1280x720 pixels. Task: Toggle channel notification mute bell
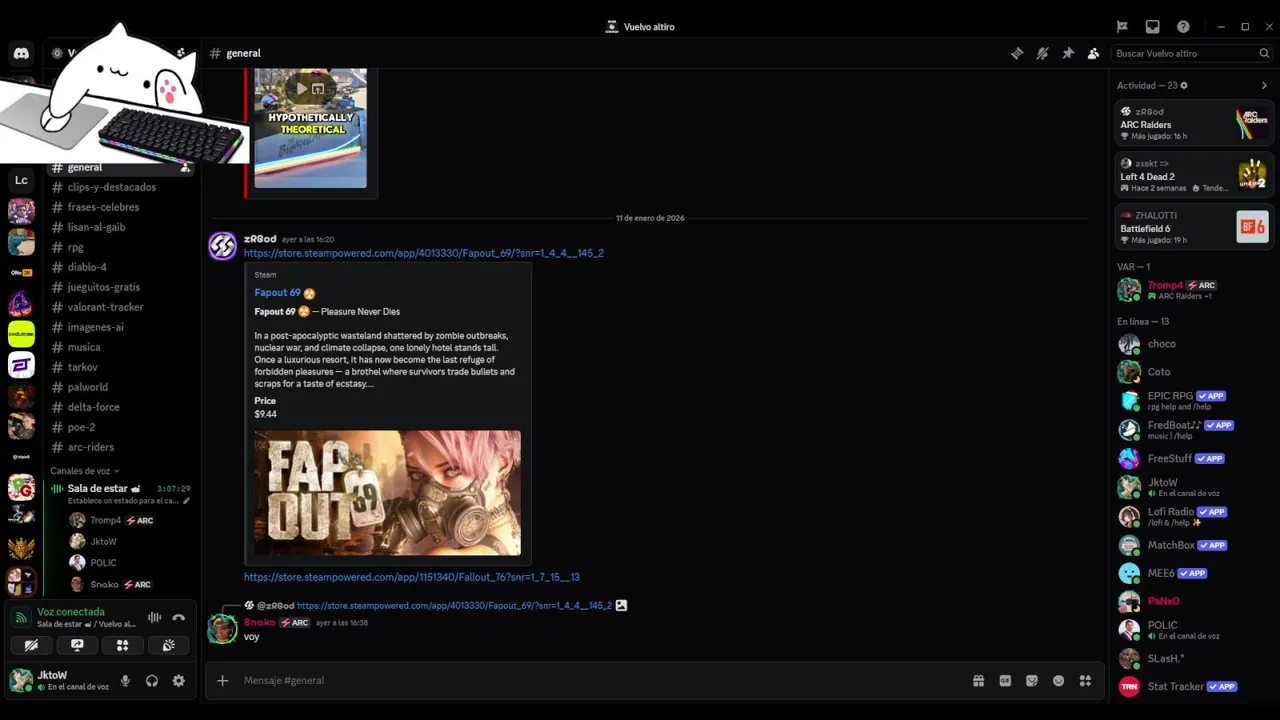(x=1042, y=53)
